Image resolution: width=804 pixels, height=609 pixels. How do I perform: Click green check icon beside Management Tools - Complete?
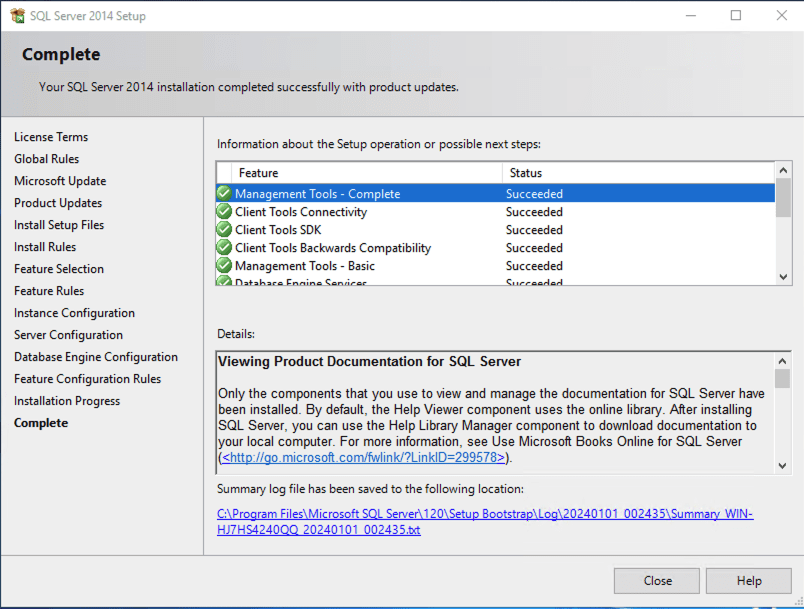tap(225, 194)
